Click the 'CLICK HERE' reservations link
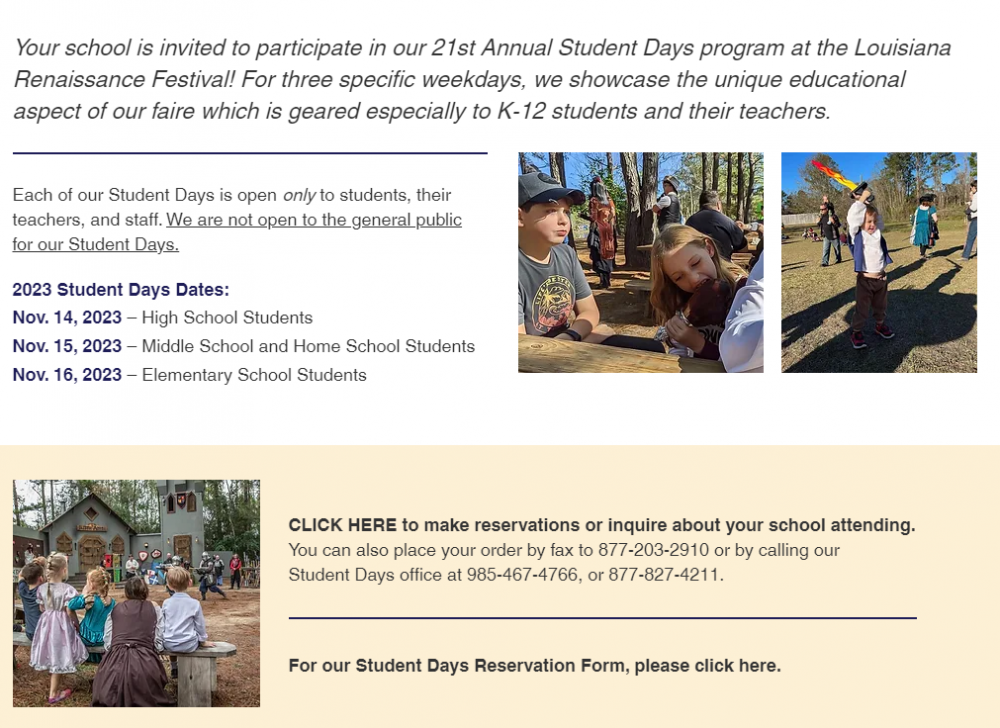Screen dimensions: 1000x728 (x=342, y=525)
